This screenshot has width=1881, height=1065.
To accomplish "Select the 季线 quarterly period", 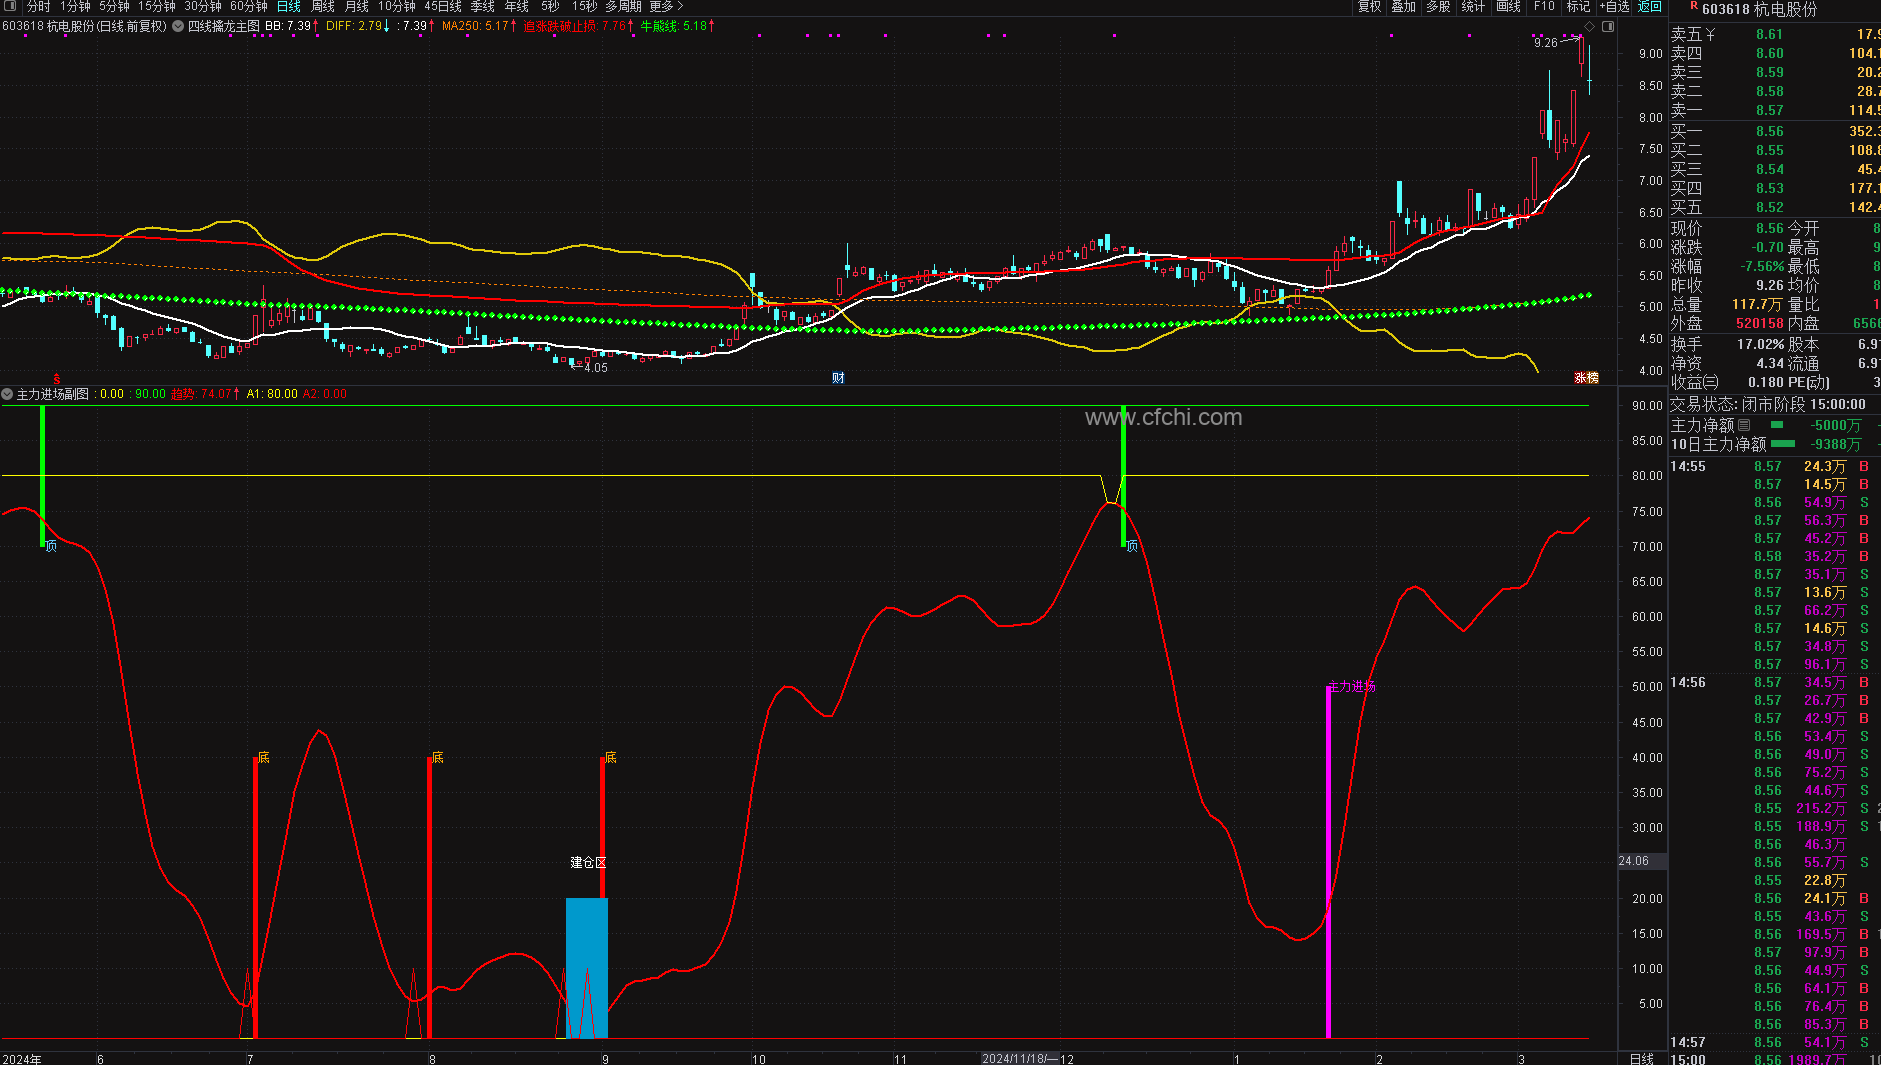I will click(483, 6).
